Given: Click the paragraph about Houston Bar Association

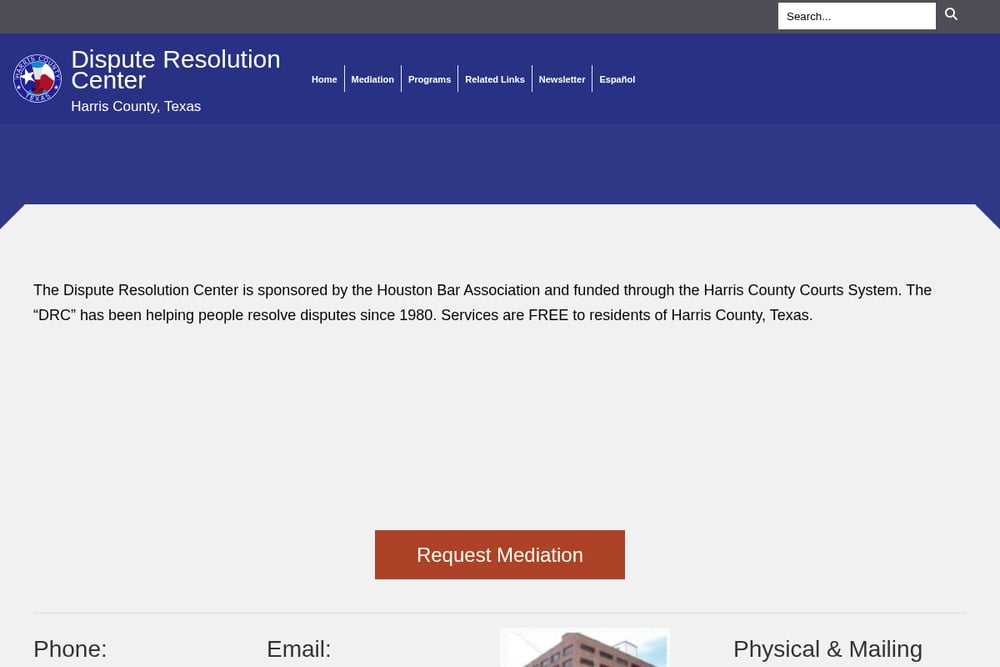Looking at the screenshot, I should (483, 302).
